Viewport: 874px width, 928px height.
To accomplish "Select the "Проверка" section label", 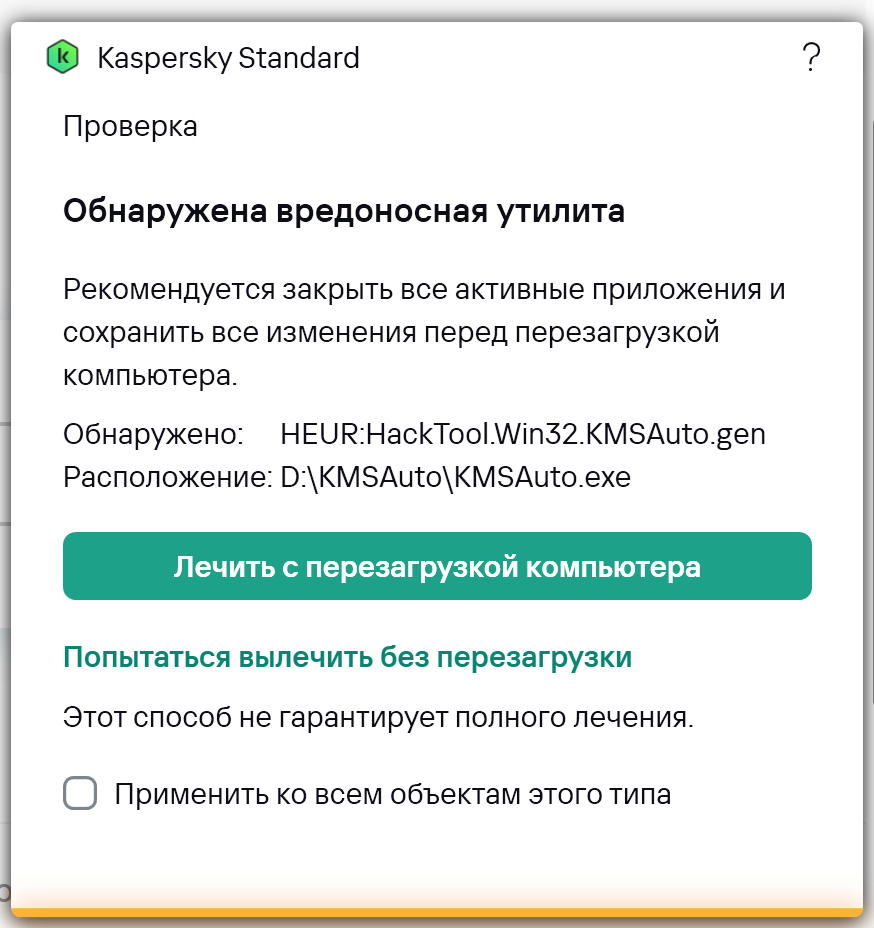I will tap(130, 127).
